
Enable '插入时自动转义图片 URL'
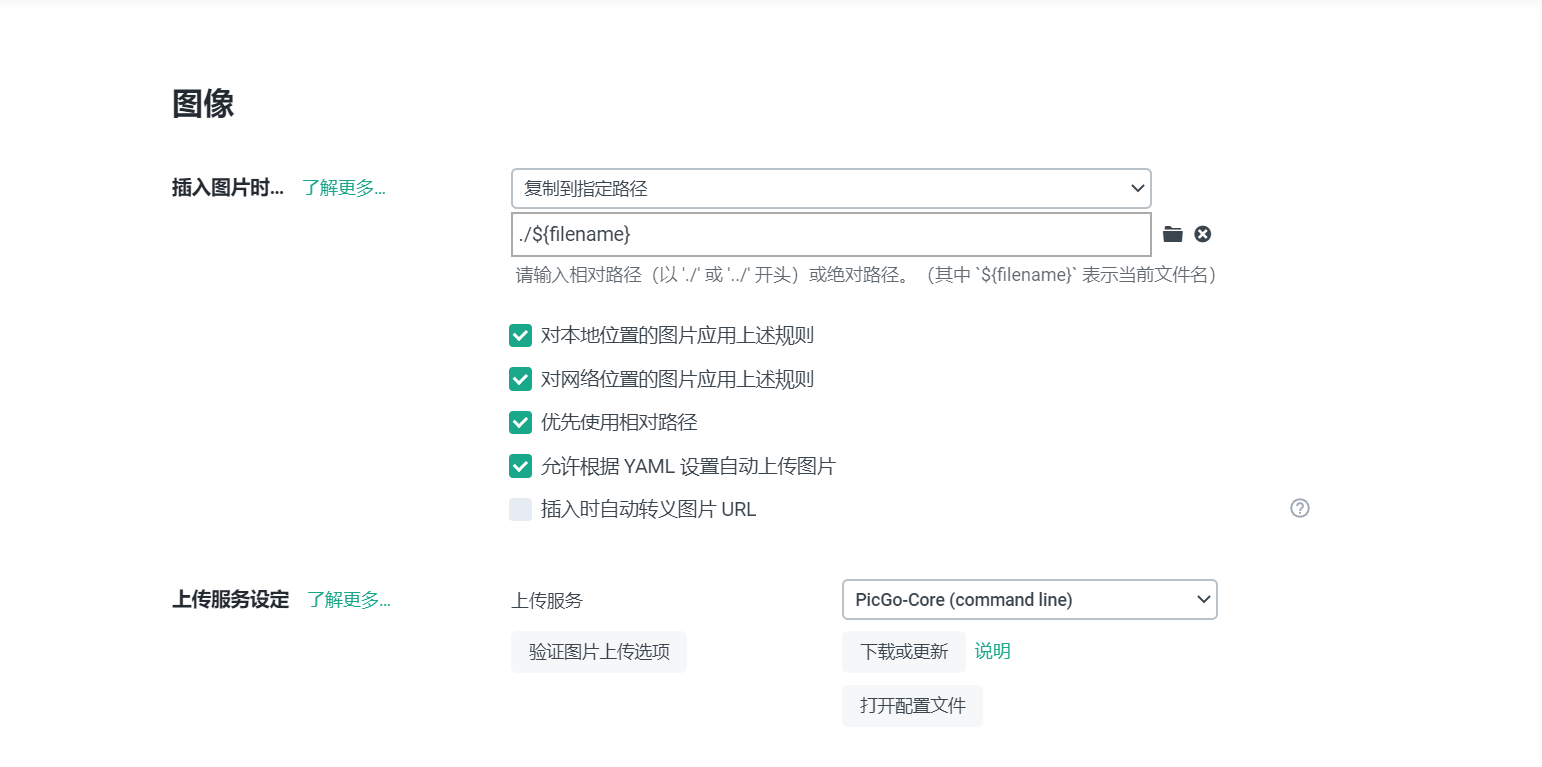[x=520, y=509]
